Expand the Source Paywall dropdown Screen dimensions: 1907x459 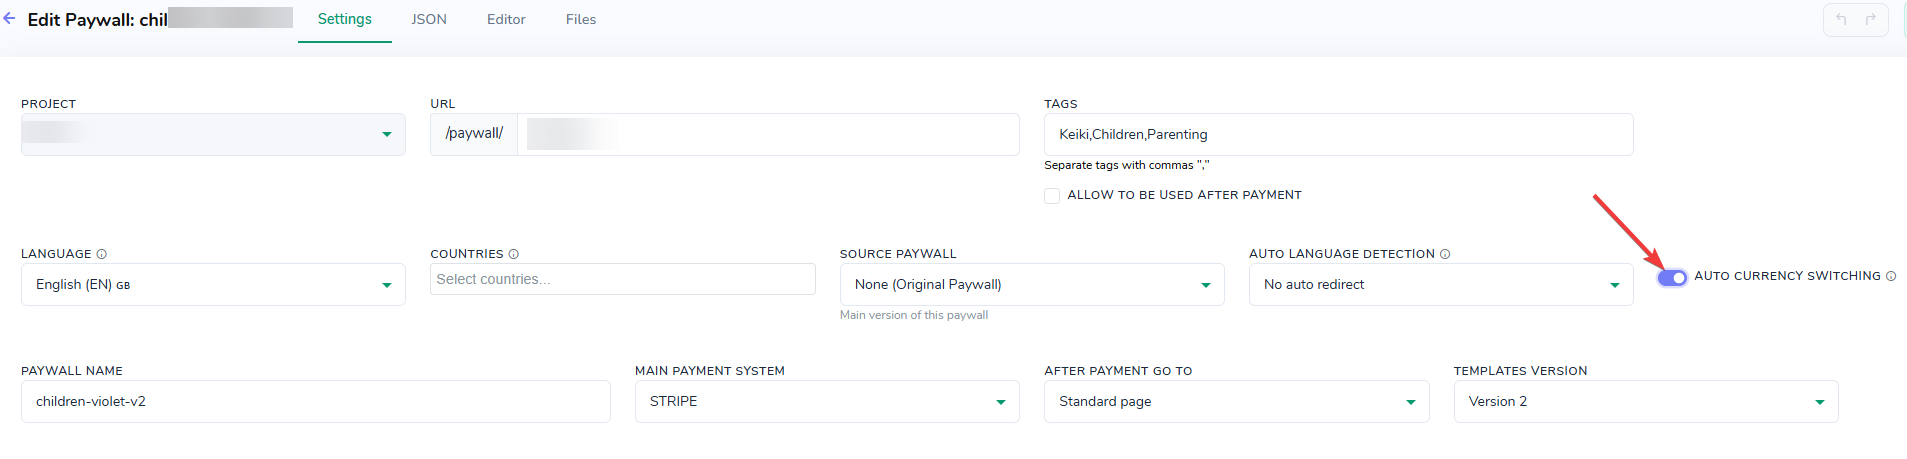tap(1032, 285)
